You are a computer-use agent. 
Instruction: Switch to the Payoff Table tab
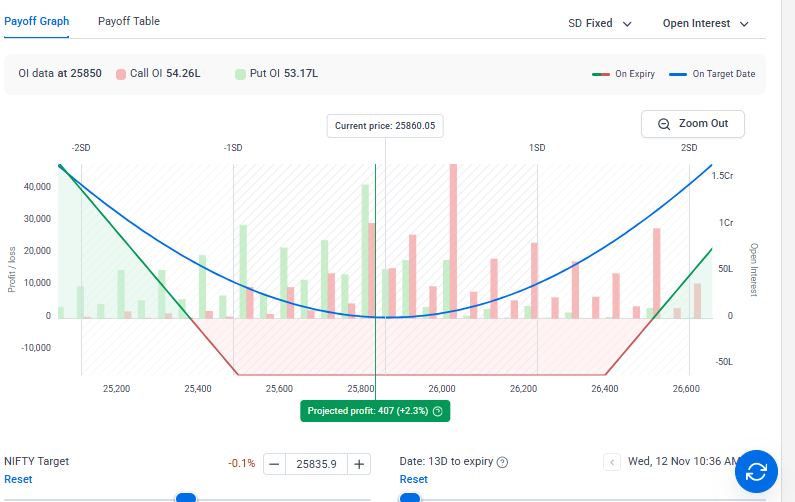[128, 21]
